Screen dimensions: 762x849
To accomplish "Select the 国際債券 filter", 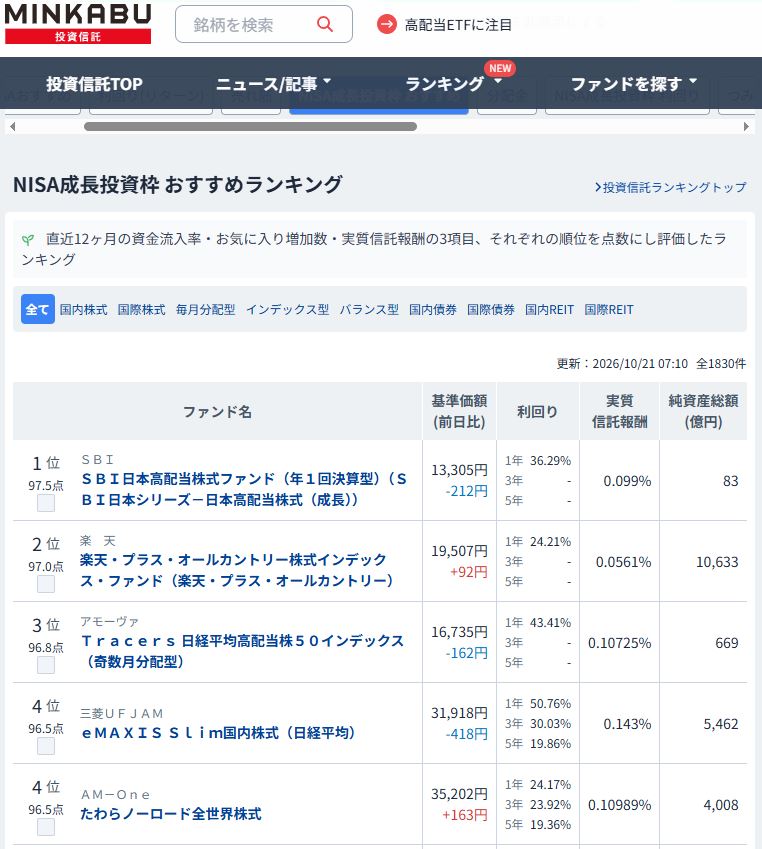I will click(x=491, y=310).
